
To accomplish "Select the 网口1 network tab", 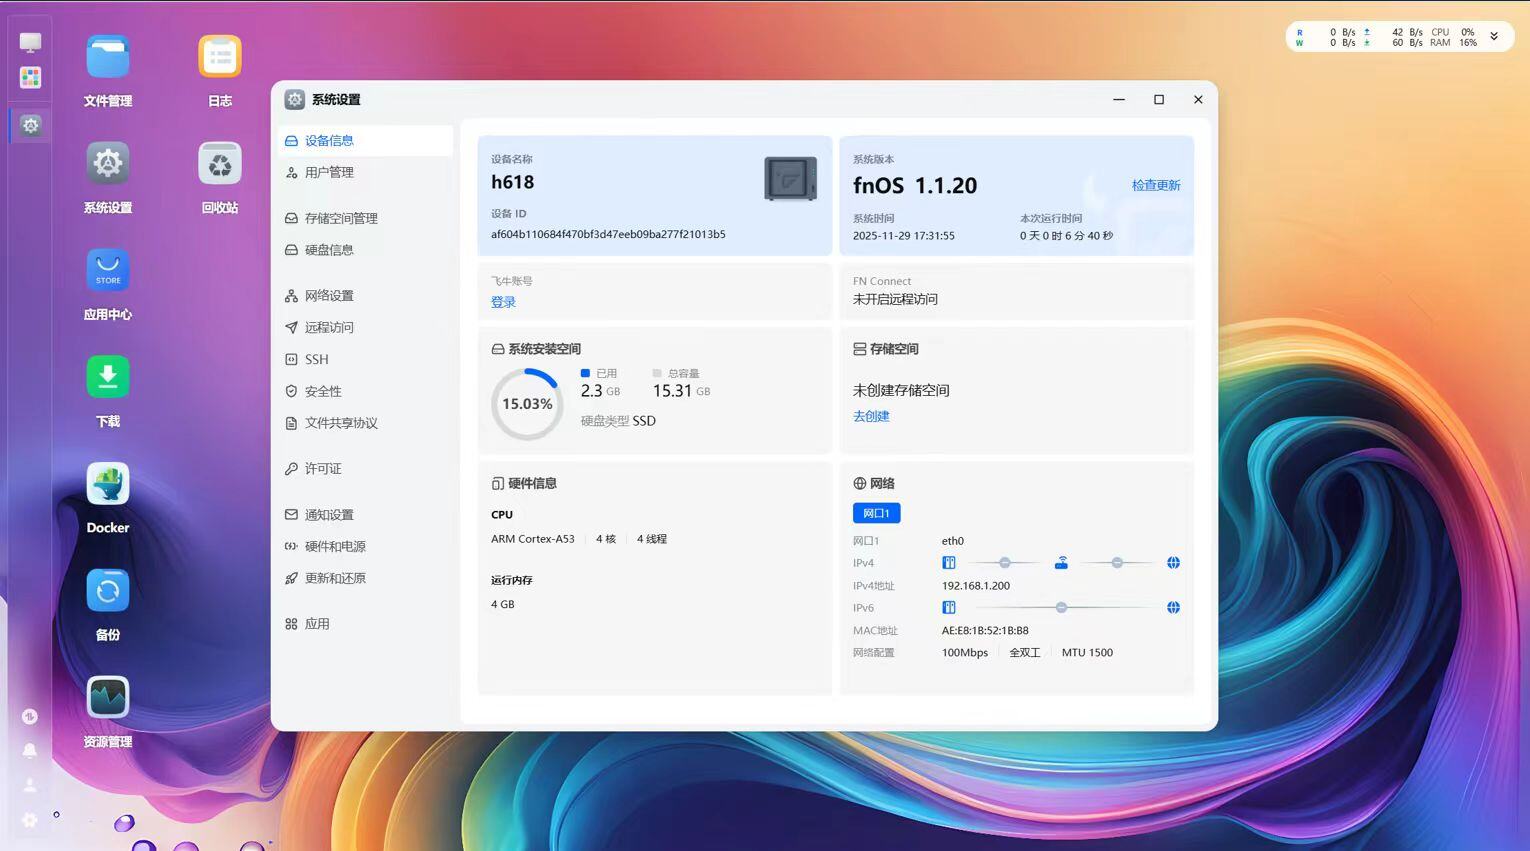I will coord(876,513).
